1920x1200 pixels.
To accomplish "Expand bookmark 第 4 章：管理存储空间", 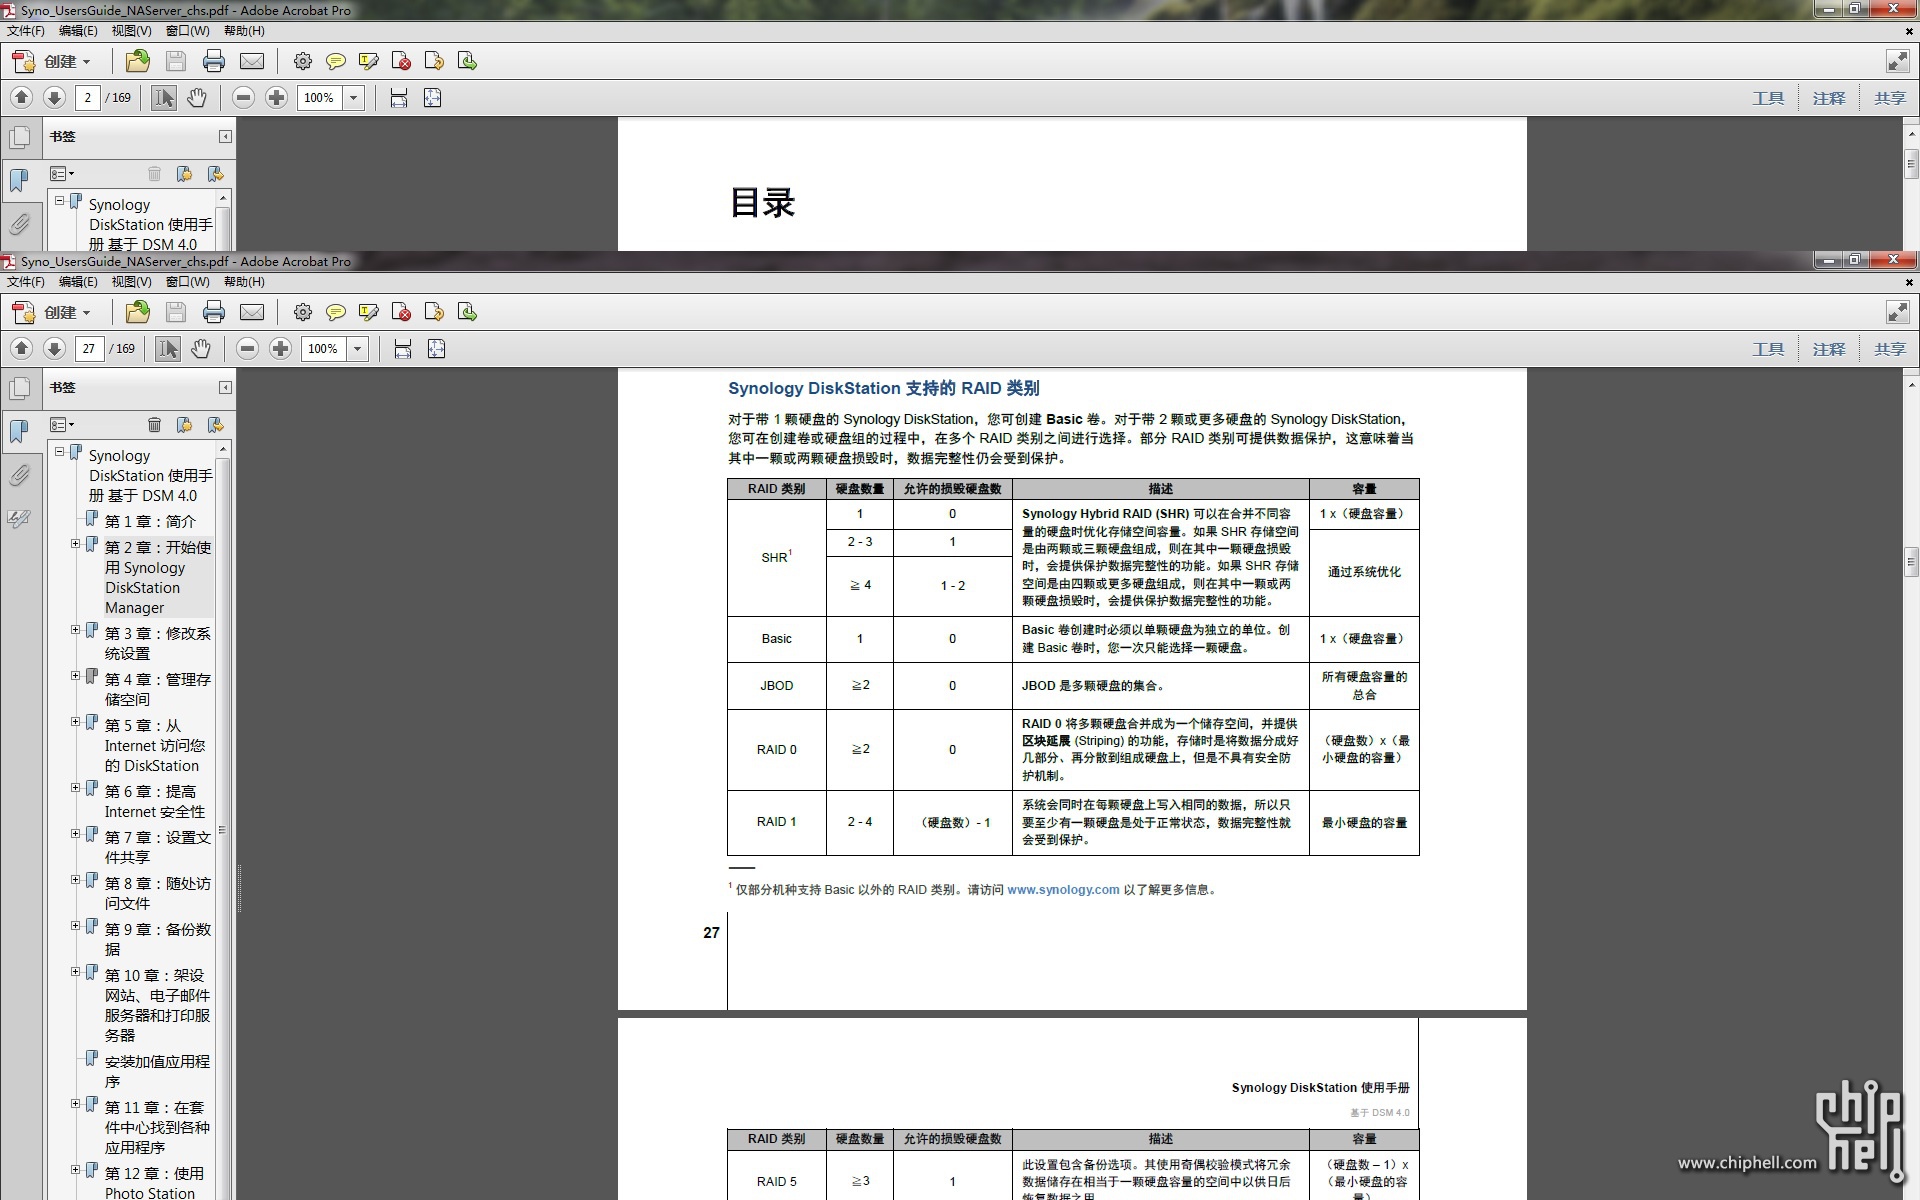I will point(75,676).
